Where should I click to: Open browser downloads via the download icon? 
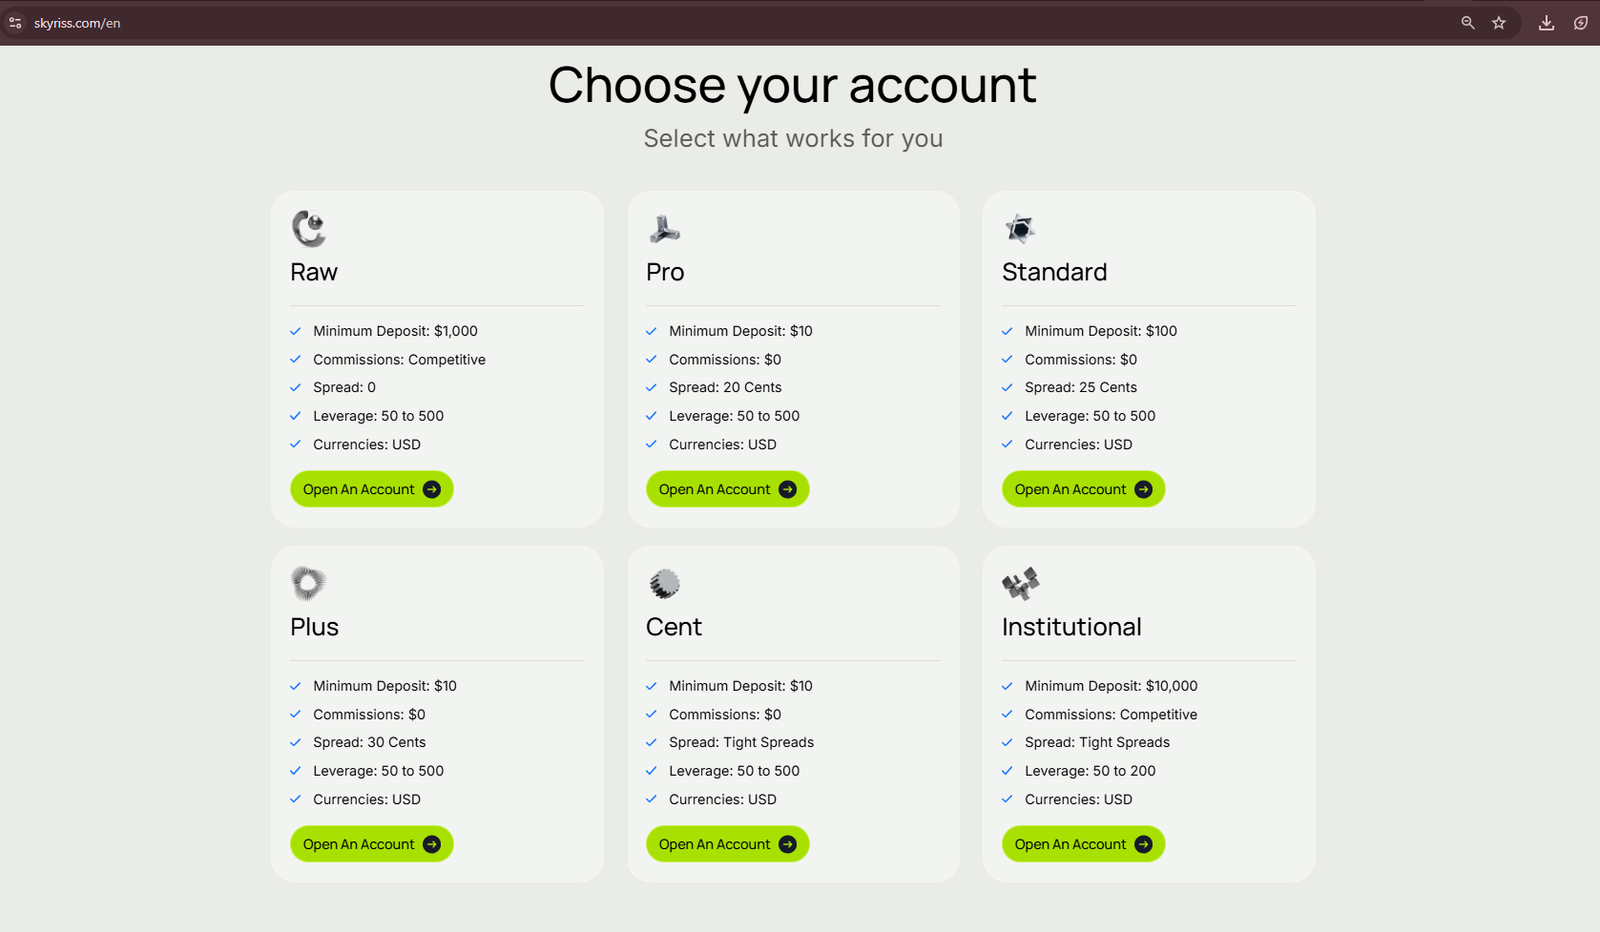point(1545,21)
